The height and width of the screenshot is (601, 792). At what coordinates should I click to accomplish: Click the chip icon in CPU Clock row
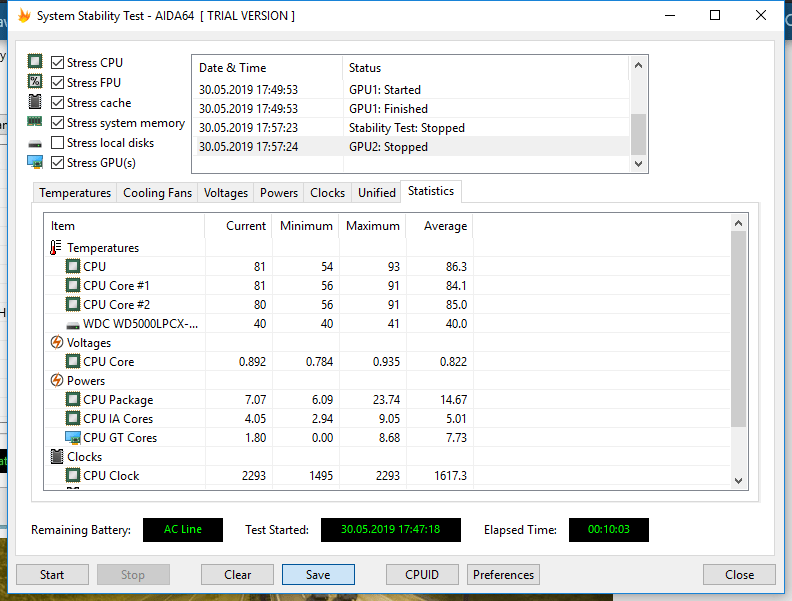pos(73,476)
